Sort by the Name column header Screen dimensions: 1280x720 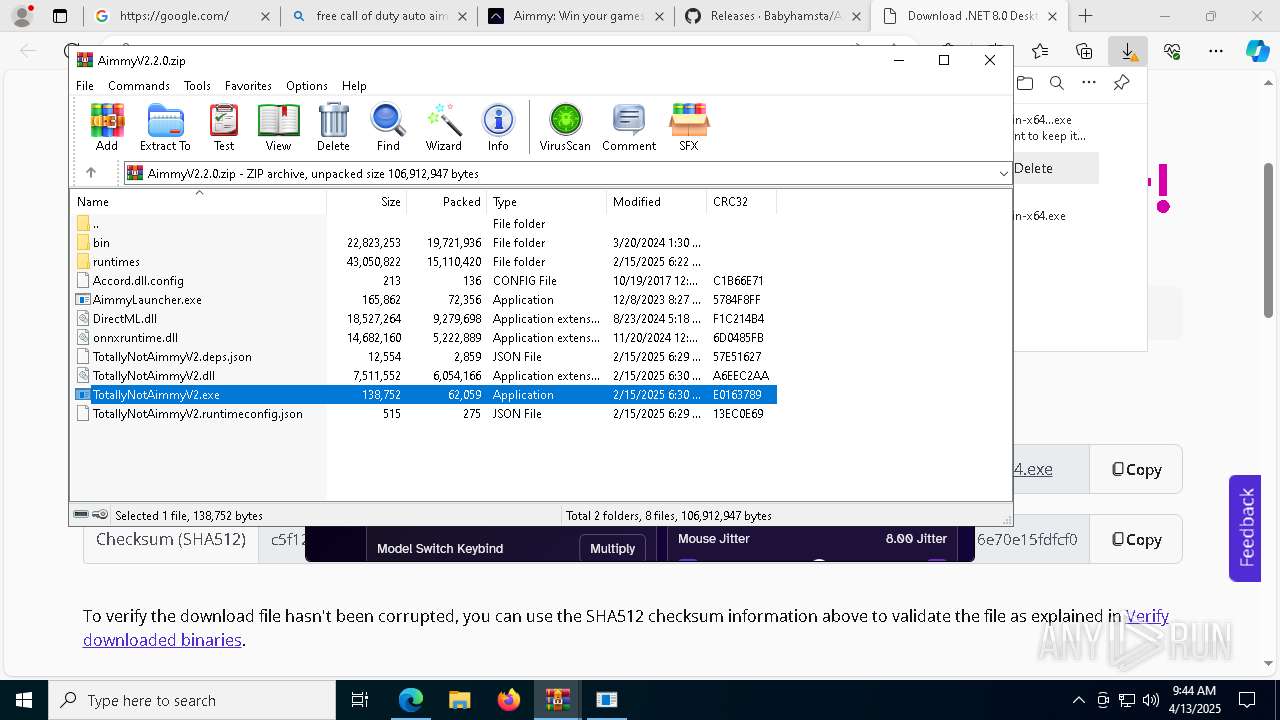[x=198, y=202]
